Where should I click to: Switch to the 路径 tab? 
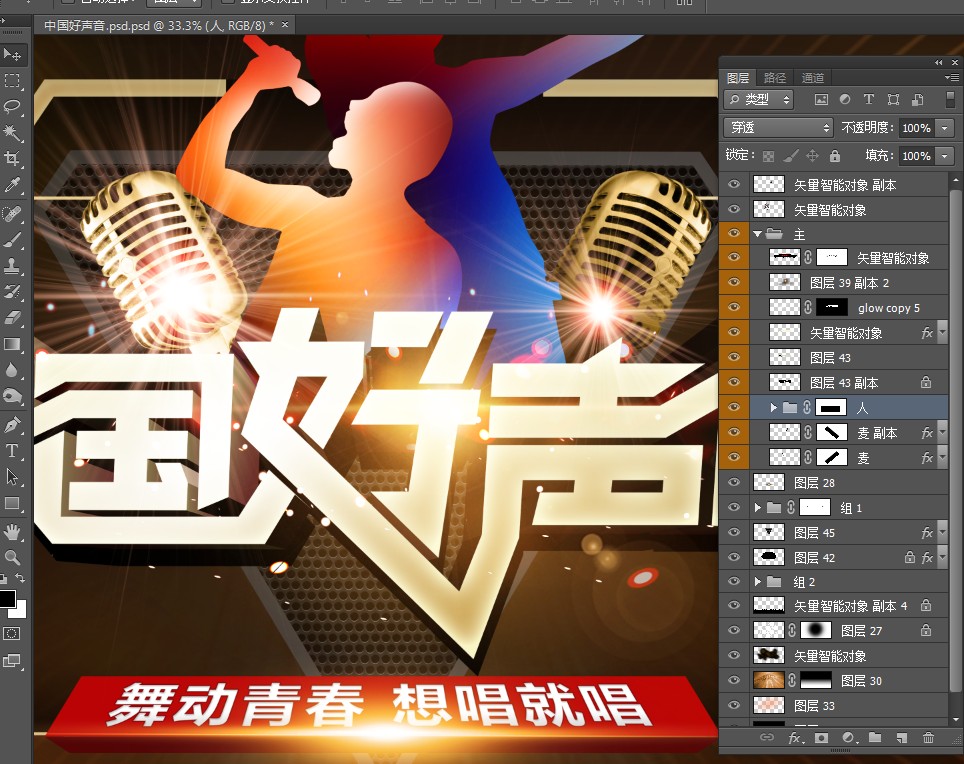click(775, 78)
